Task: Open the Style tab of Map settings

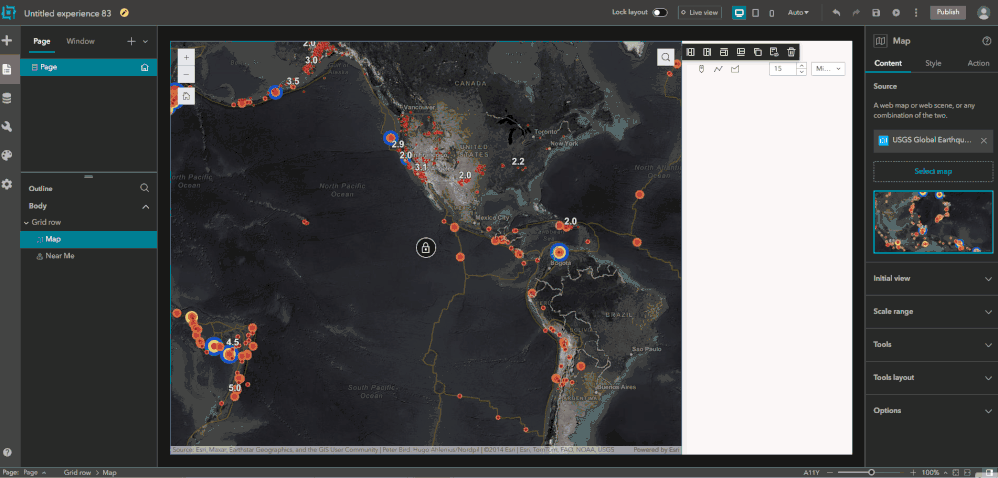Action: point(933,63)
